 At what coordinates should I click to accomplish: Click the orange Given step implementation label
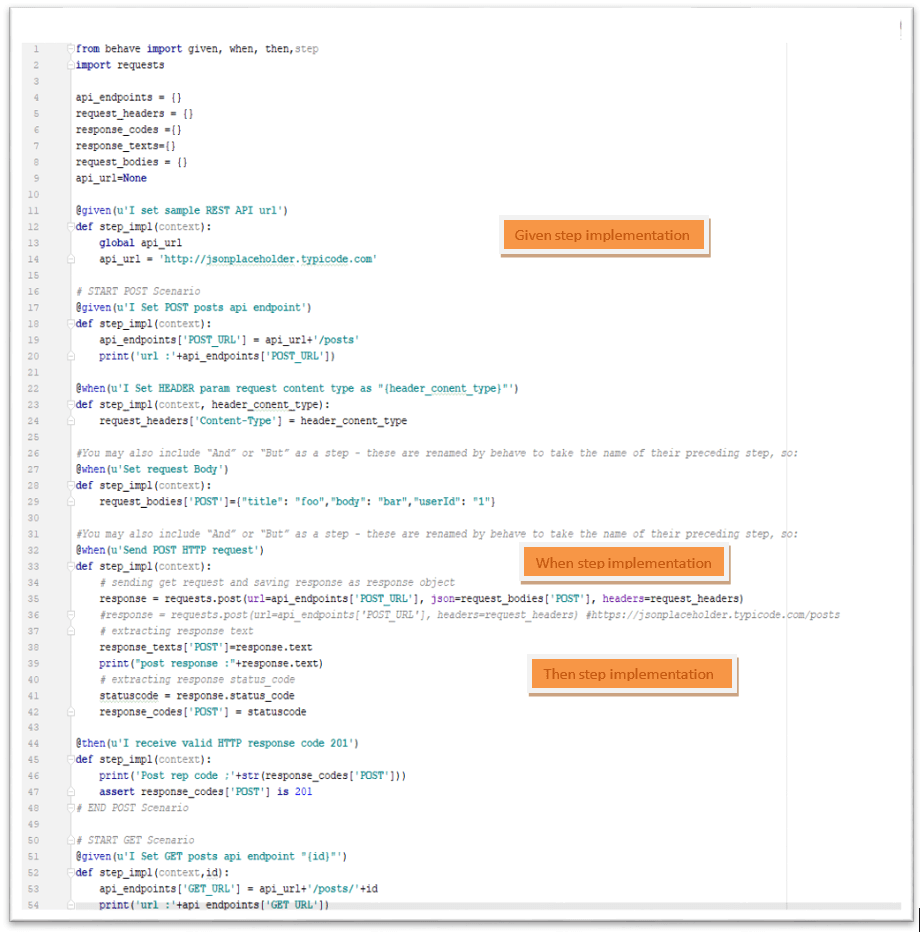click(x=603, y=236)
